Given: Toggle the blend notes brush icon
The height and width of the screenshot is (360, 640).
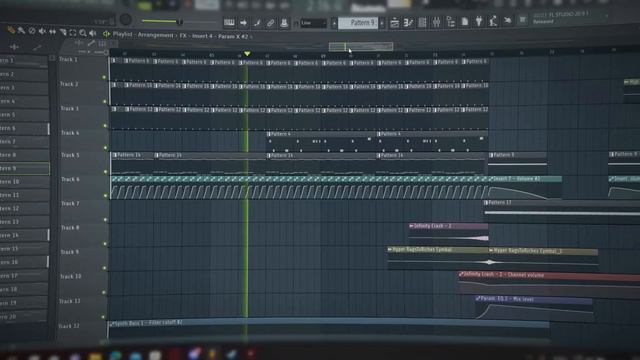Looking at the screenshot, I should pos(257,23).
